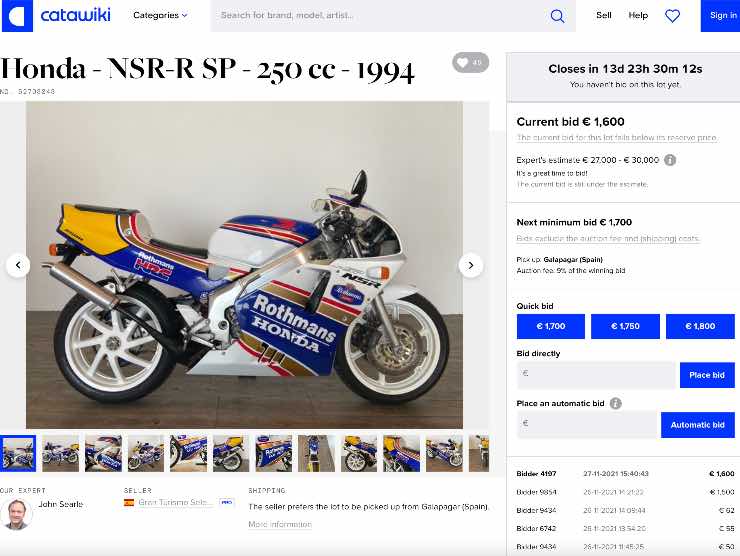Toggle the lot favorite heart counter
Image resolution: width=740 pixels, height=556 pixels.
pos(471,62)
